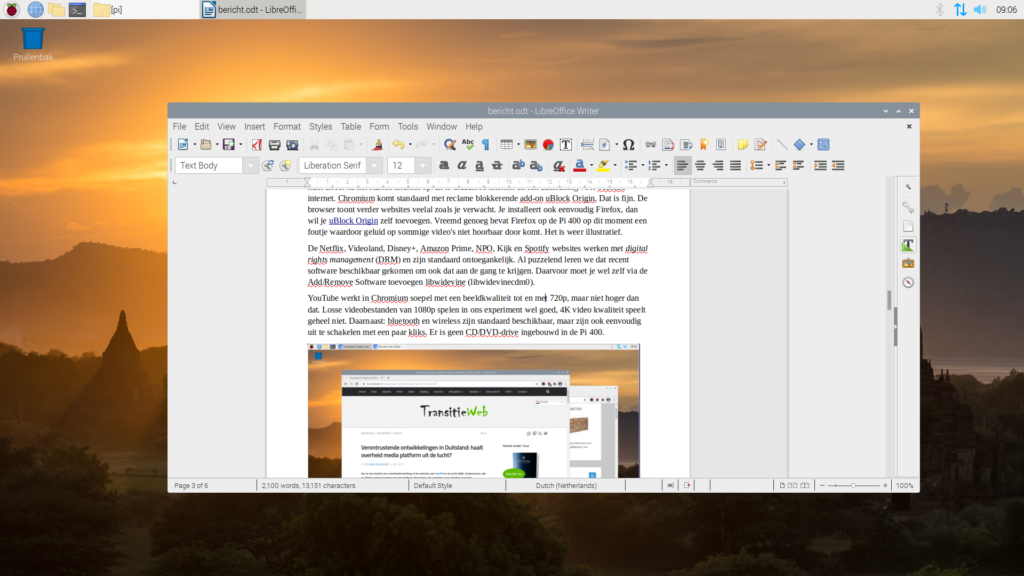This screenshot has width=1024, height=576.
Task: Clear direct formatting
Action: (x=558, y=165)
